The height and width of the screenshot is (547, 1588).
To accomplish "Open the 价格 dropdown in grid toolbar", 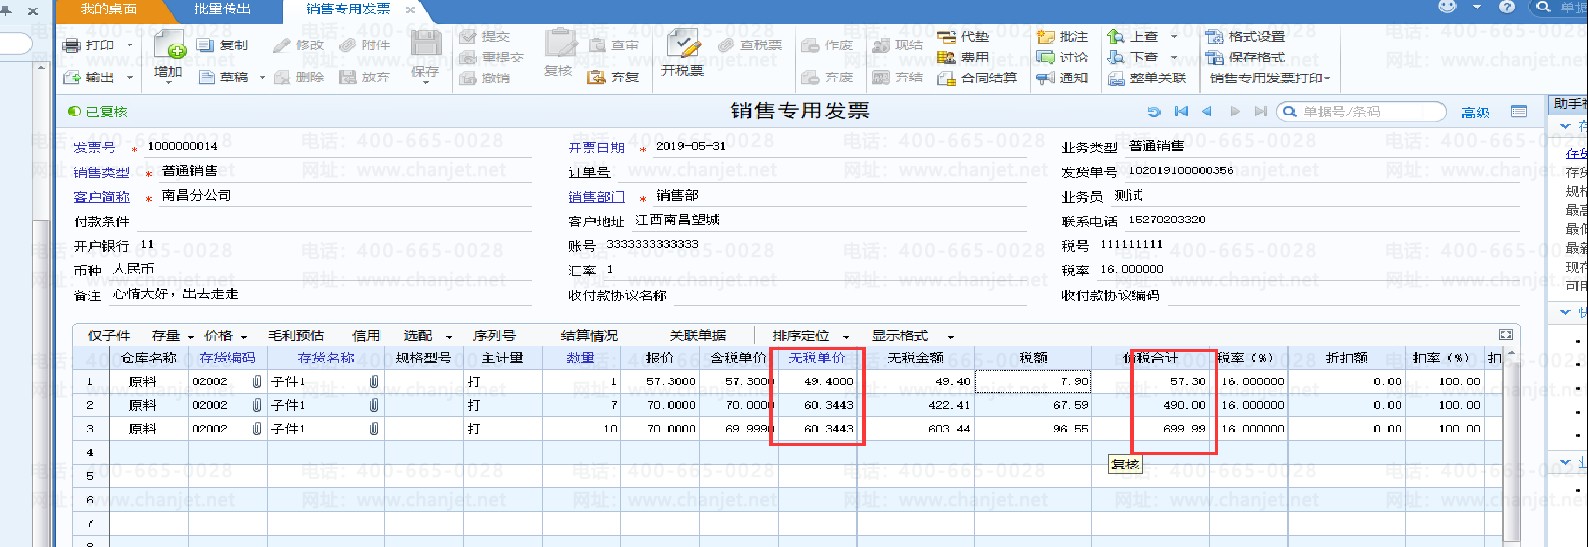I will coord(244,337).
